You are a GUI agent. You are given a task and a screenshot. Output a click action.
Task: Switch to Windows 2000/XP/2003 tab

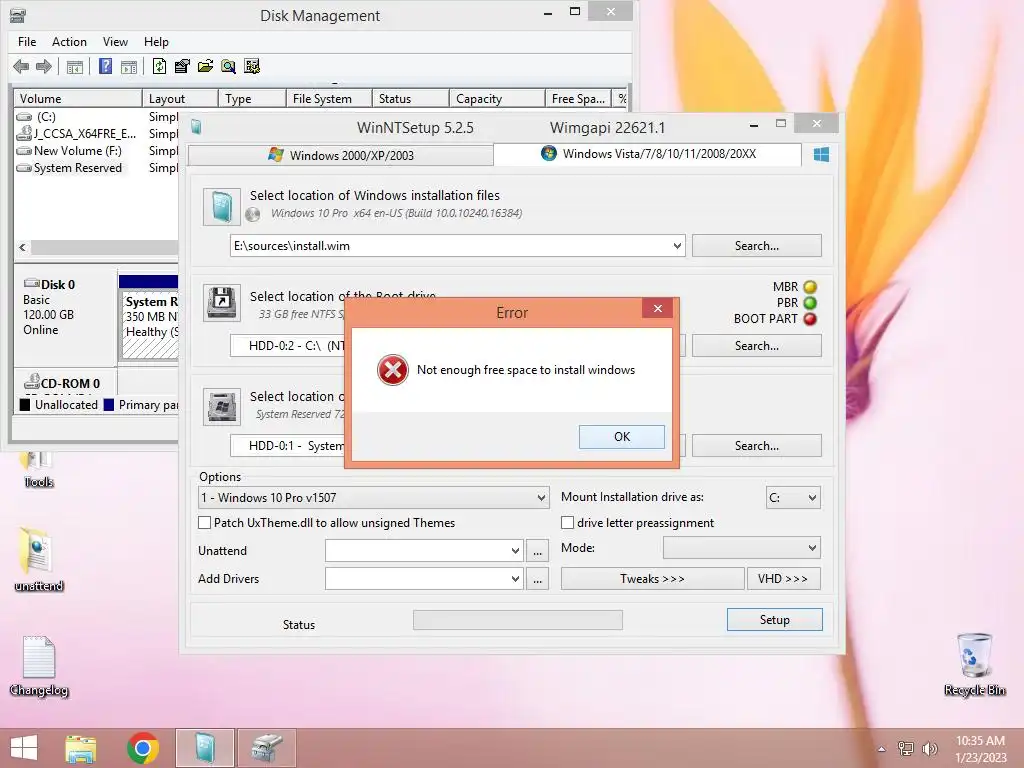[x=340, y=155]
